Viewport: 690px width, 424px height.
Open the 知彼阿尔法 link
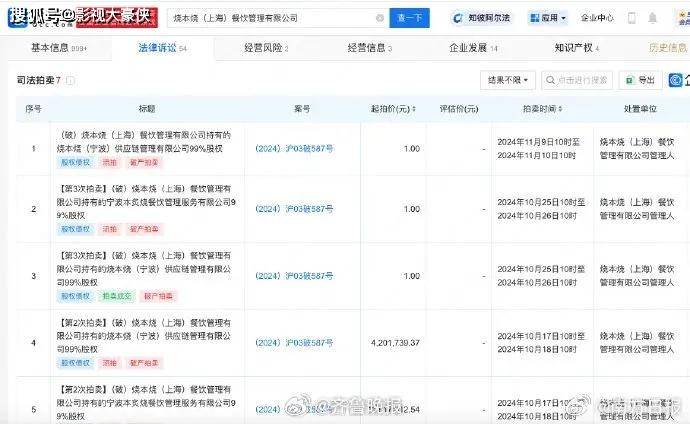click(482, 18)
